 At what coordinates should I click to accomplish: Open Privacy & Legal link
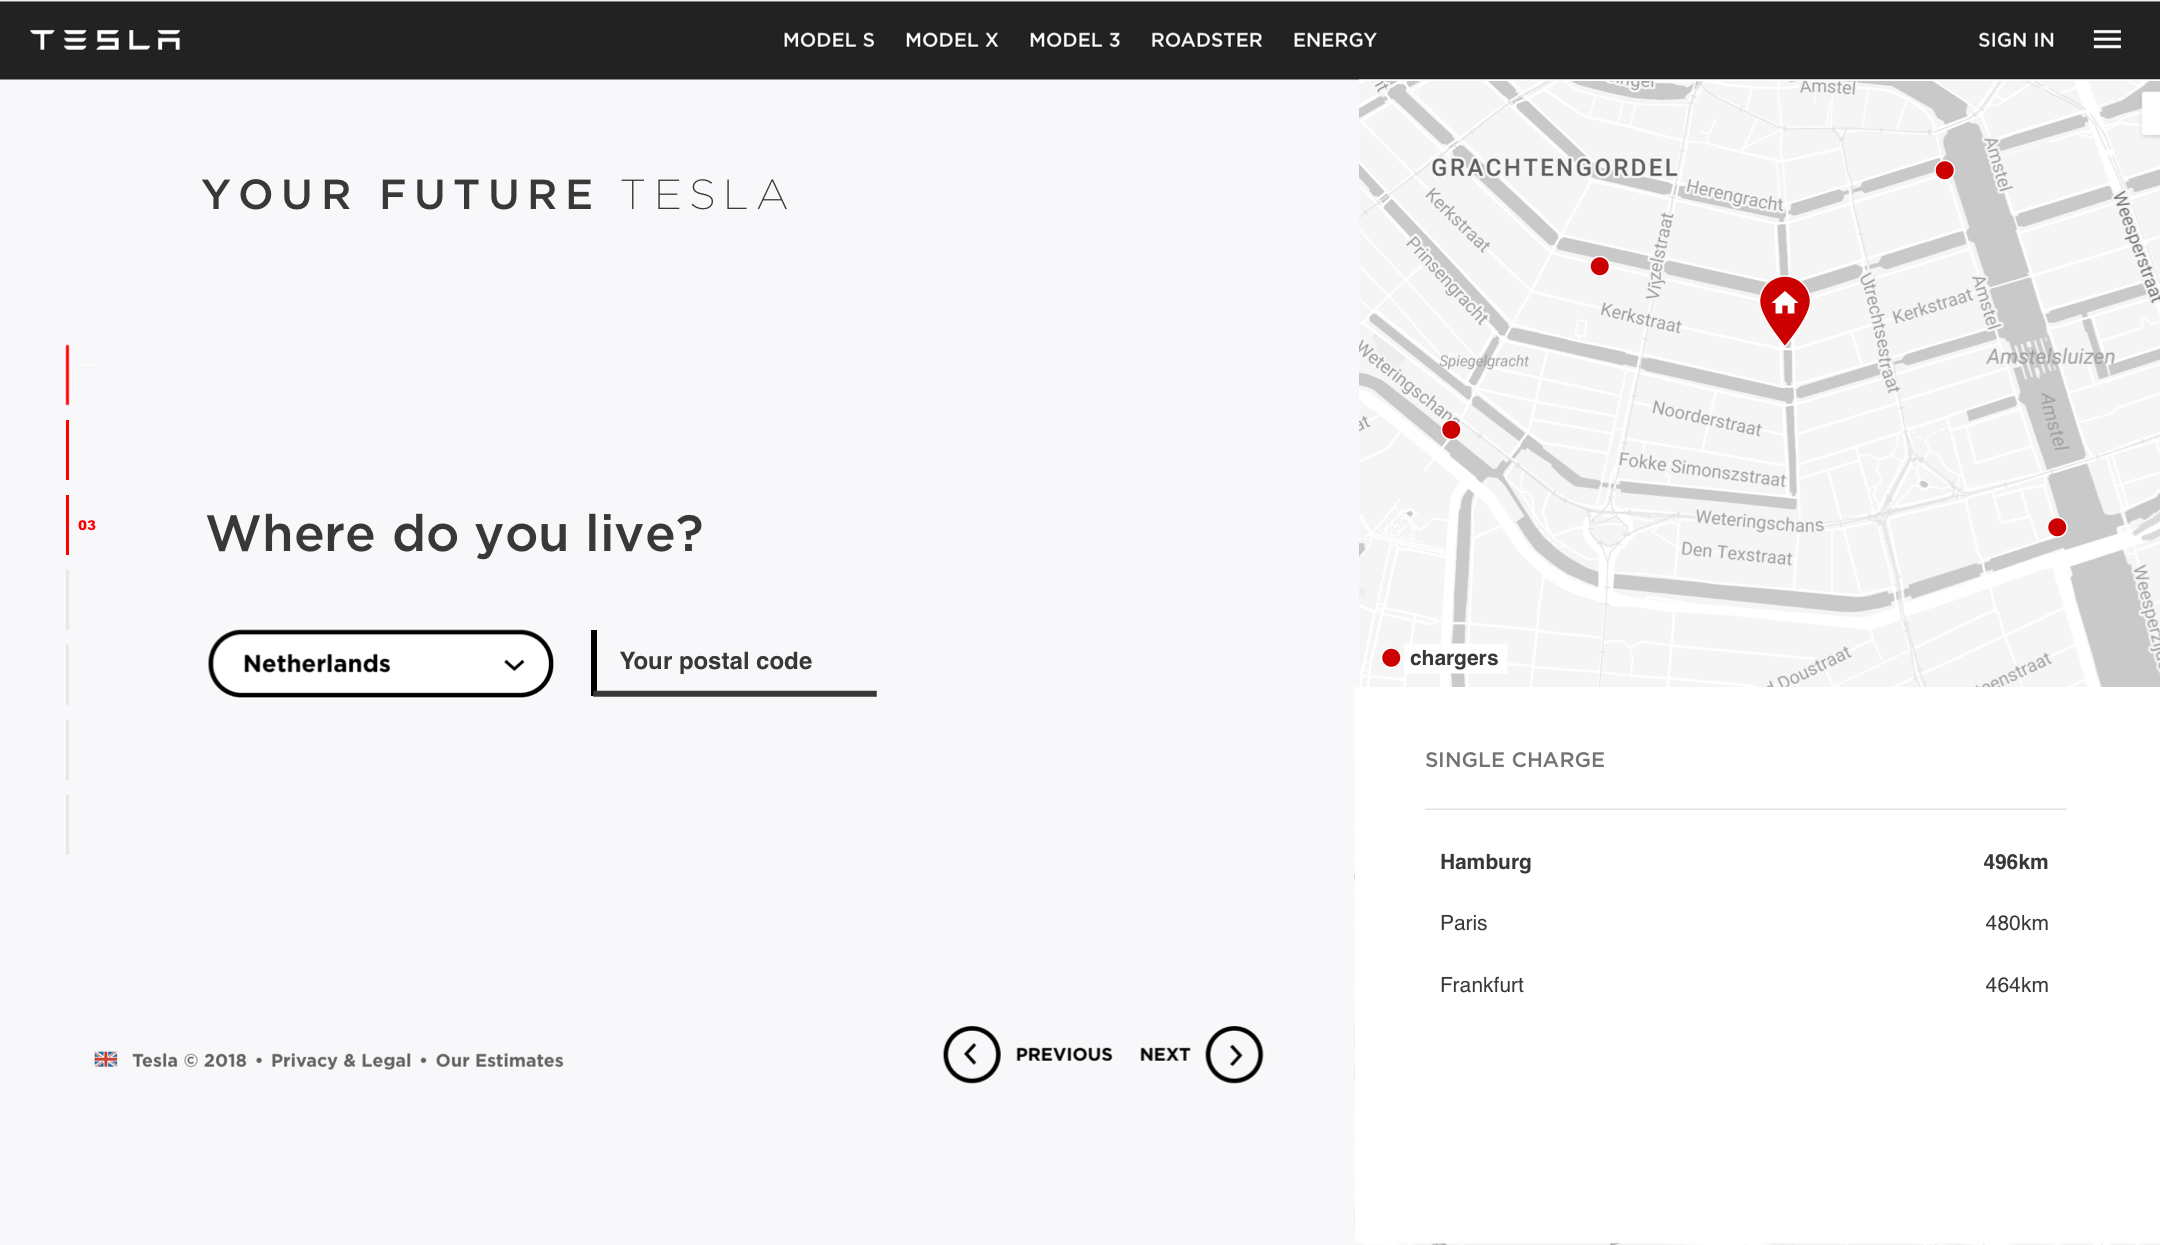[341, 1060]
